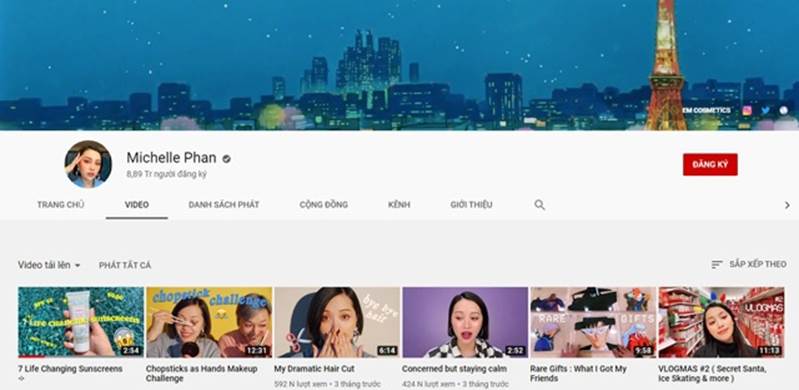799x390 pixels.
Task: Select the VIDEO tab
Action: tap(137, 205)
